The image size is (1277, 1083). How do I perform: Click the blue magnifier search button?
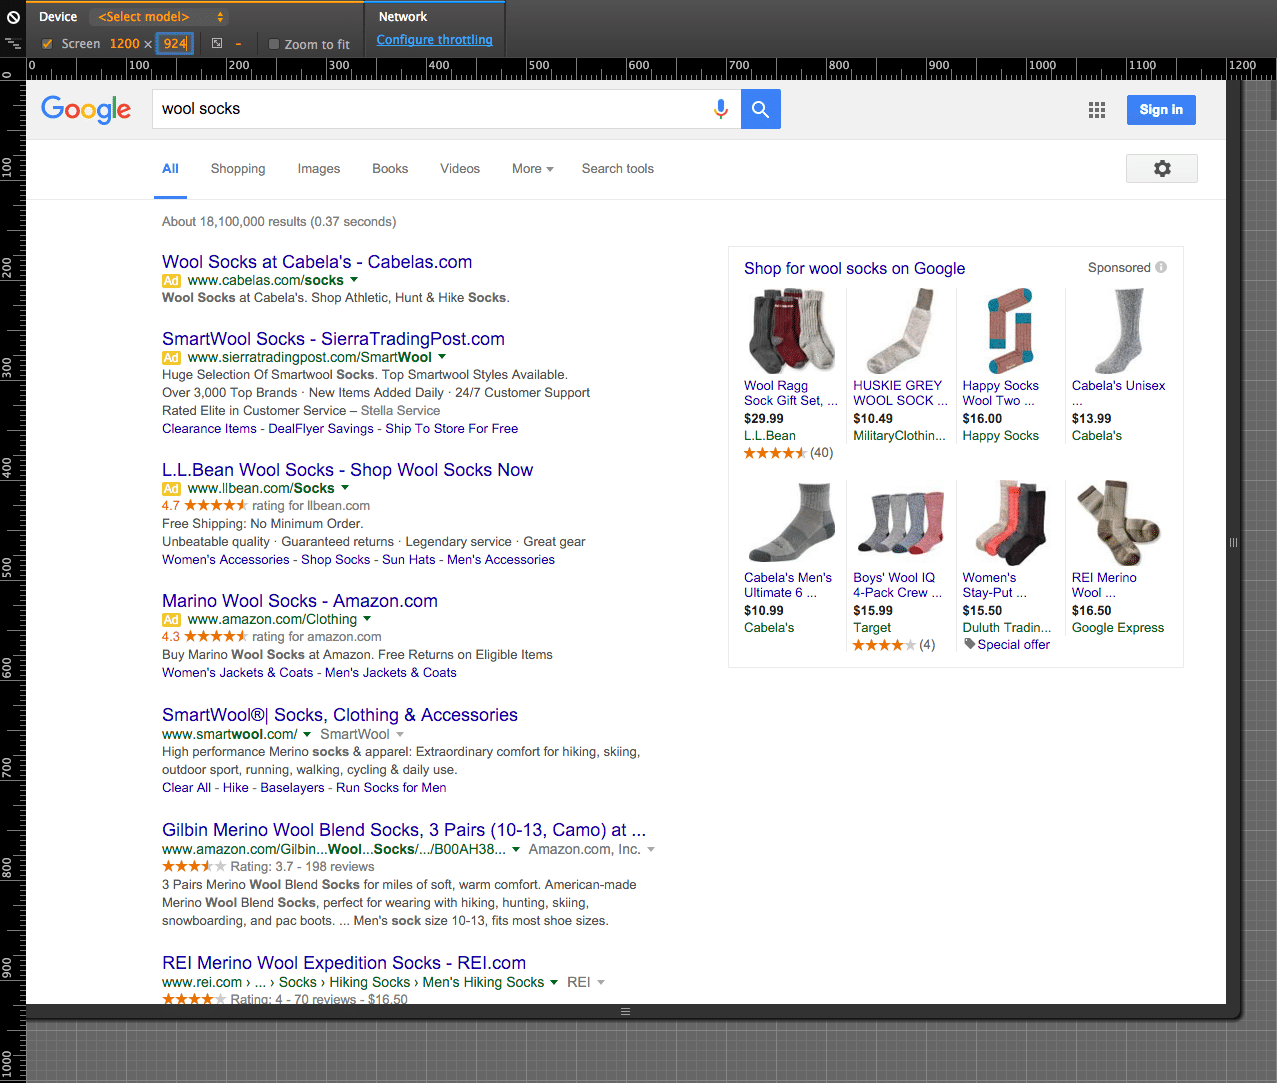[761, 109]
